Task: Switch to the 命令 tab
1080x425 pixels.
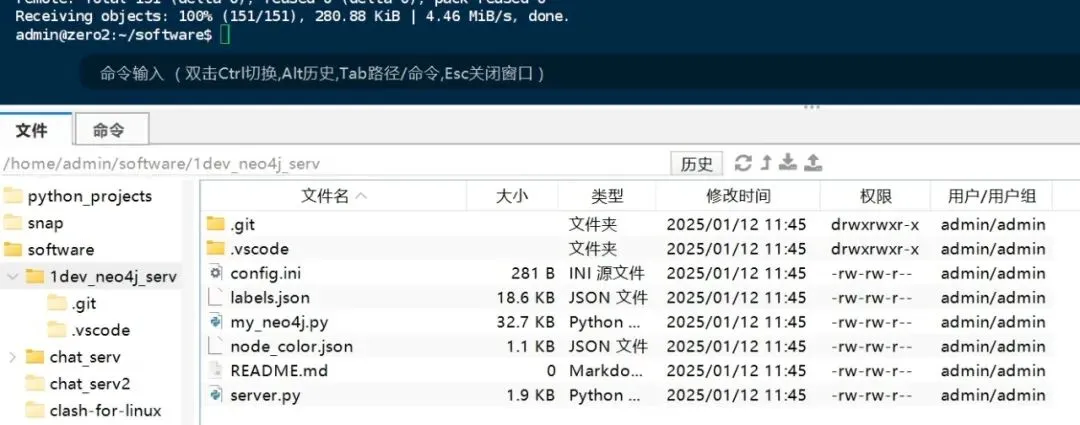Action: pos(109,130)
